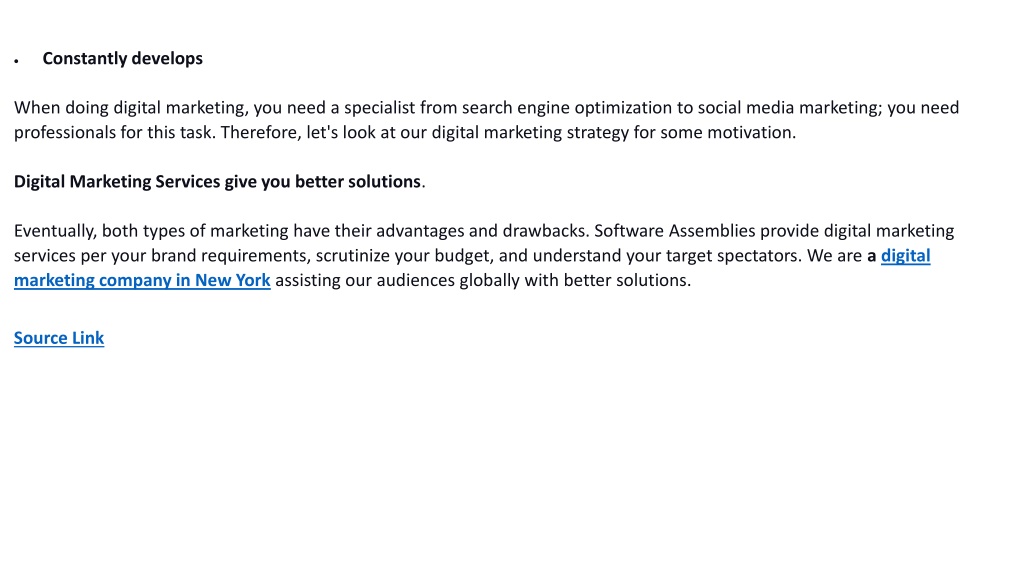The image size is (1024, 576).
Task: Click the 'Constantly develops' bullet heading
Action: pyautogui.click(x=123, y=59)
